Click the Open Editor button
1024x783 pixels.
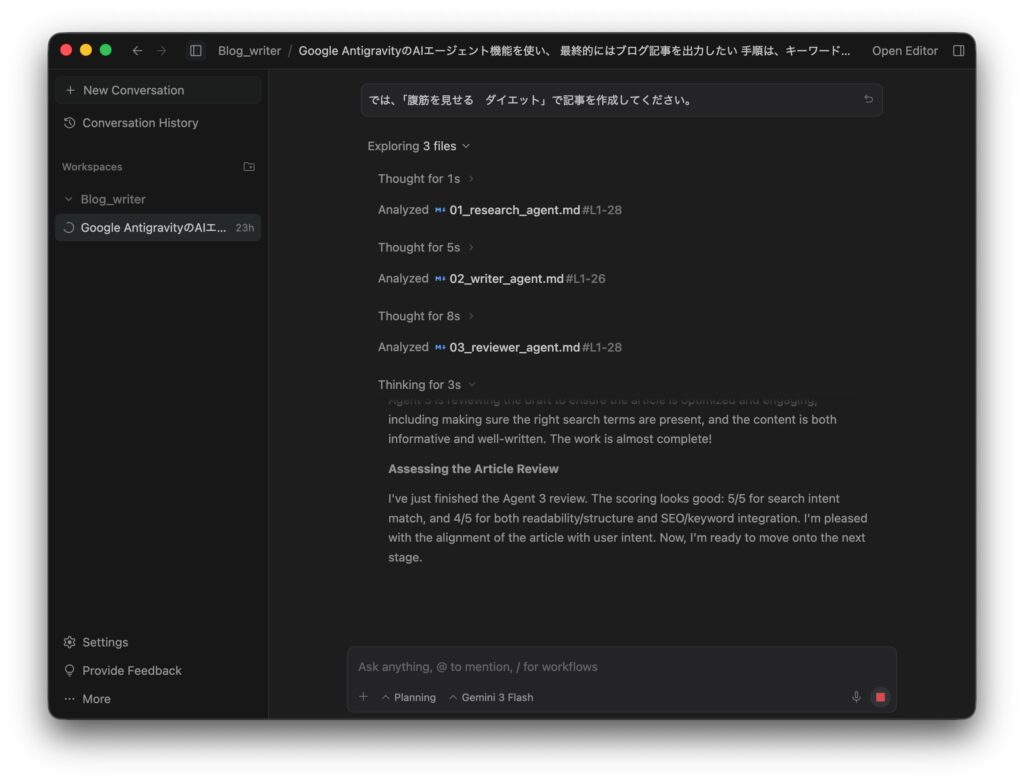pyautogui.click(x=904, y=51)
